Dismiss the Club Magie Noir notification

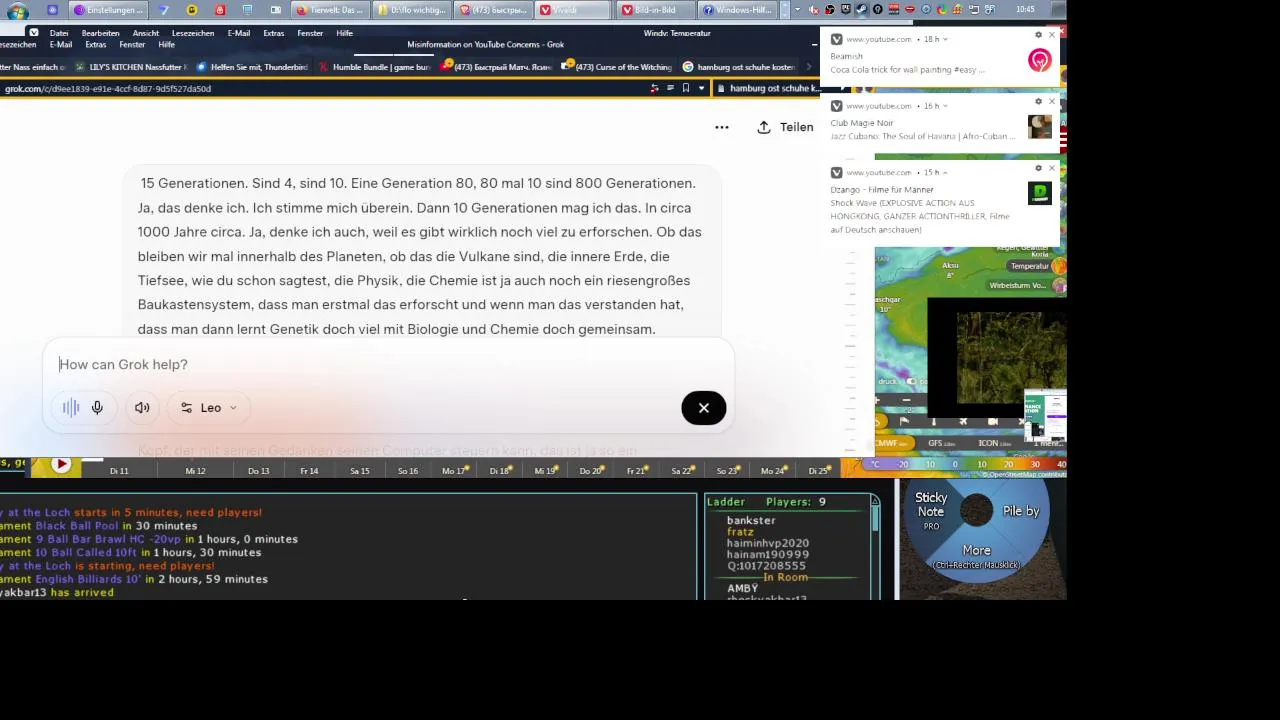click(1051, 101)
